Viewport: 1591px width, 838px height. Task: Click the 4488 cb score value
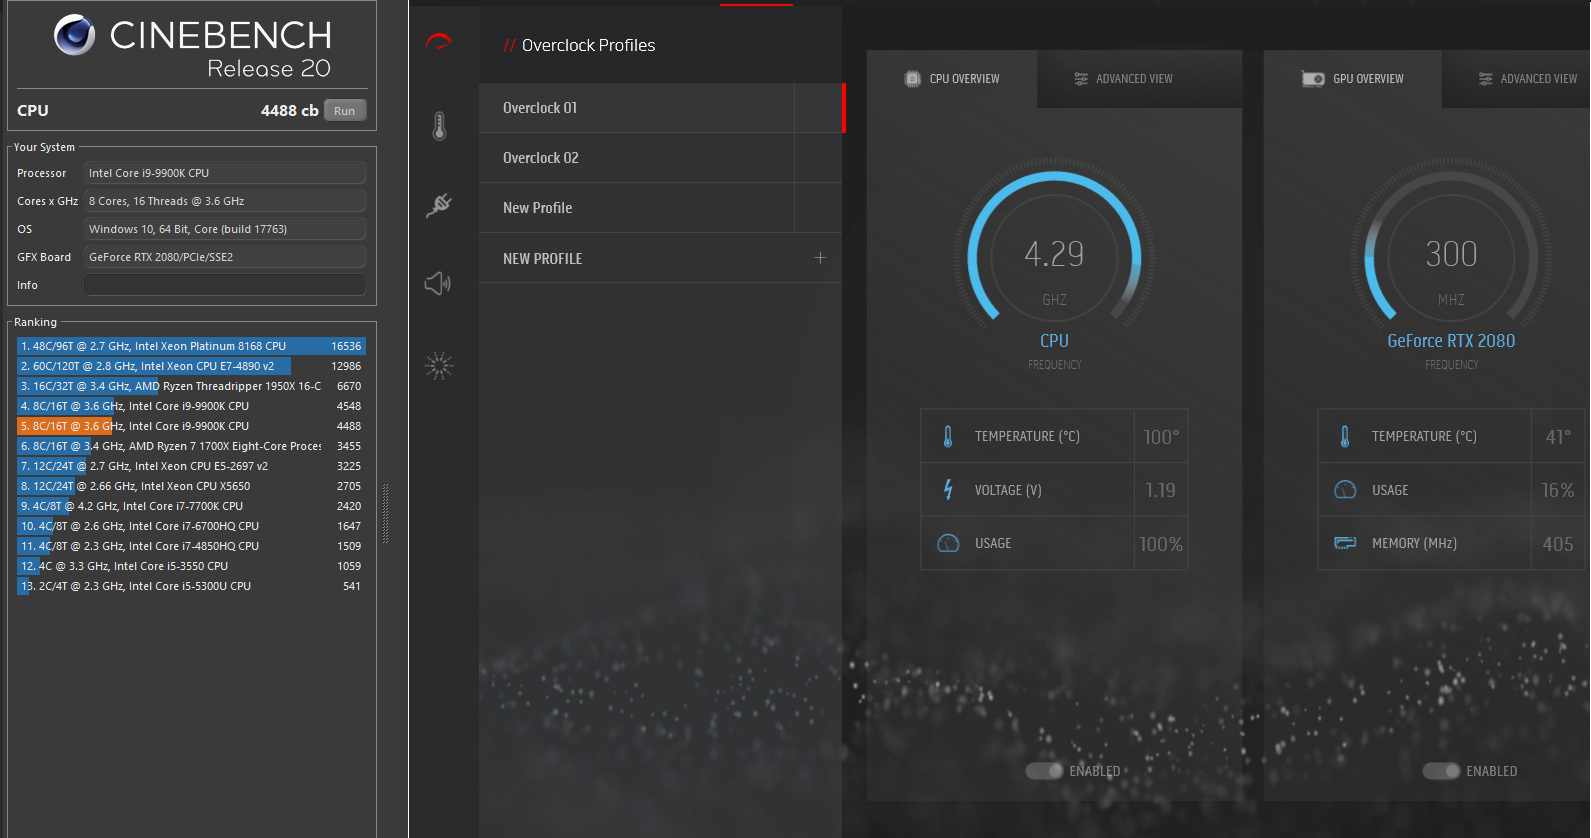coord(289,111)
